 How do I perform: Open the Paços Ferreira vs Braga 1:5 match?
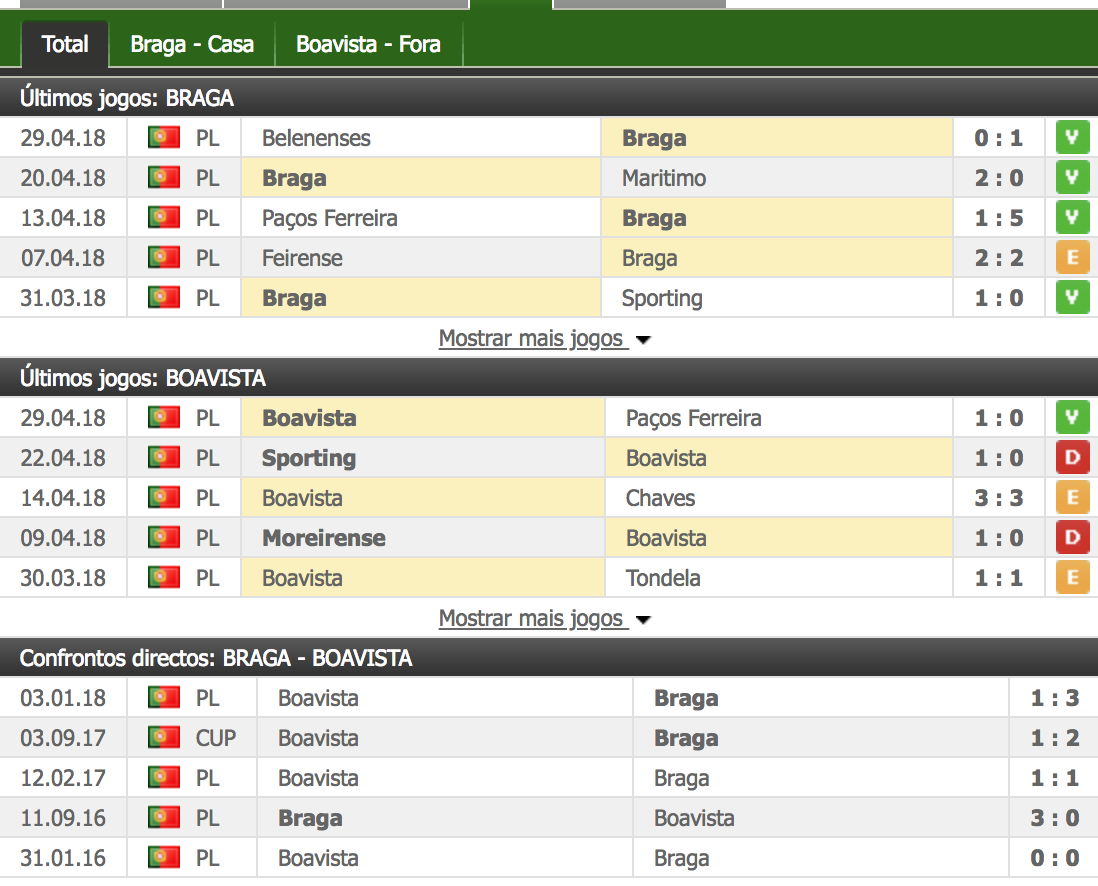[999, 218]
